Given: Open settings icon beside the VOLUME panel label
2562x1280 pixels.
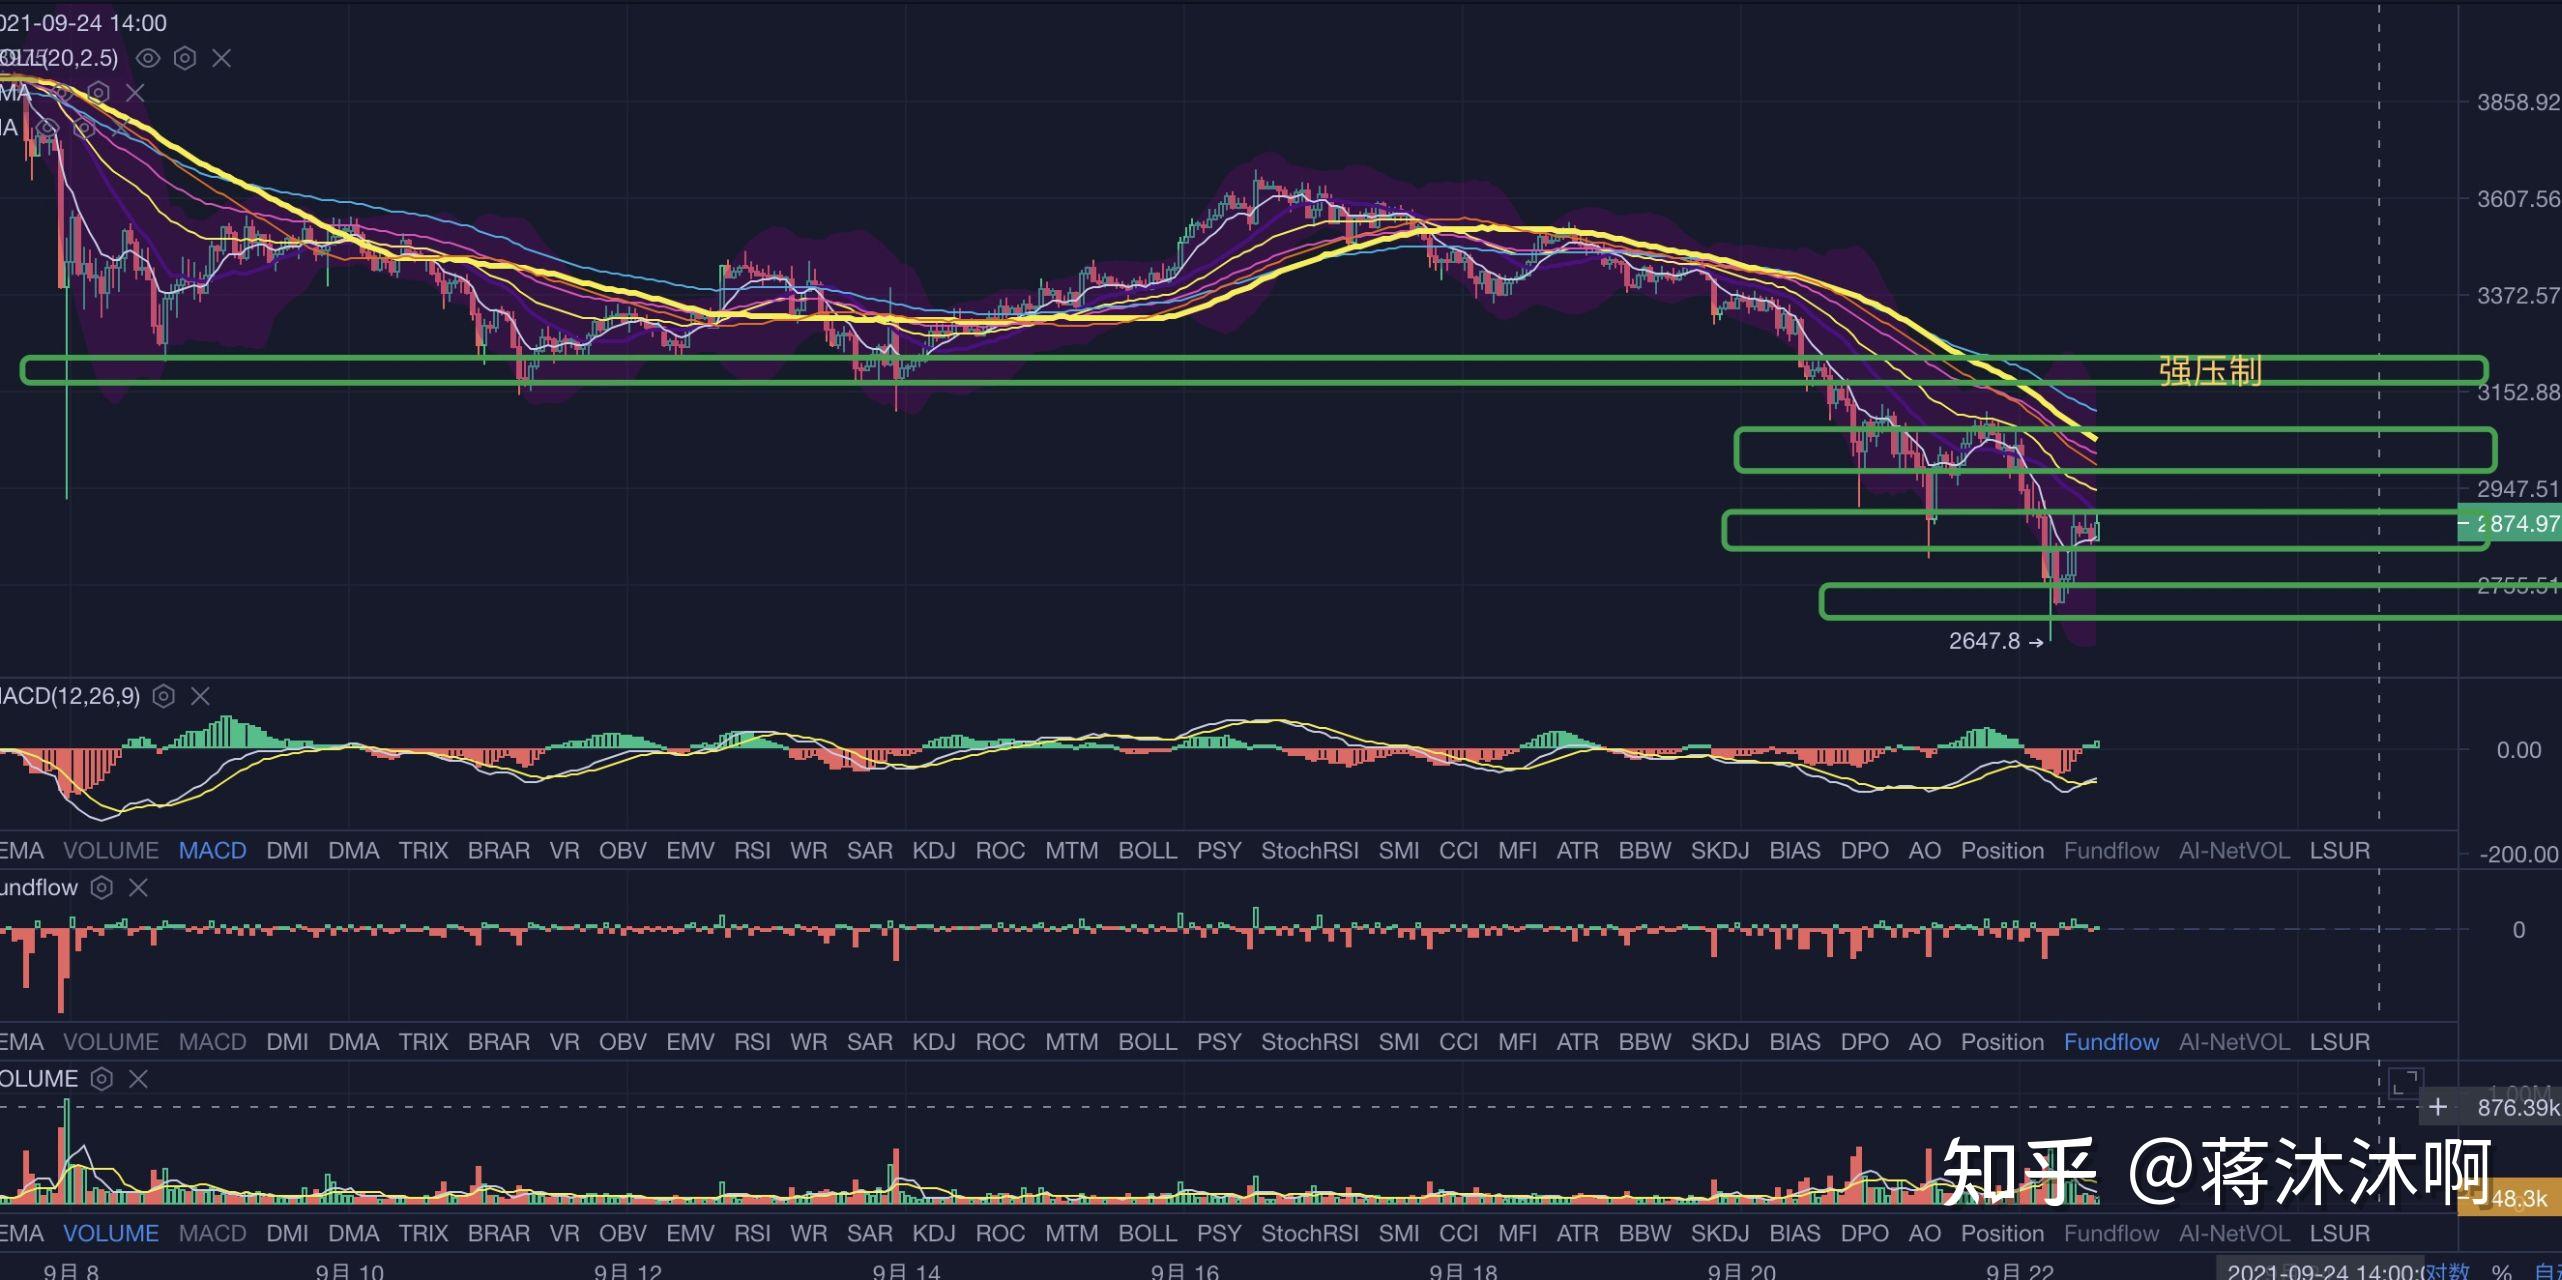Looking at the screenshot, I should 101,1078.
